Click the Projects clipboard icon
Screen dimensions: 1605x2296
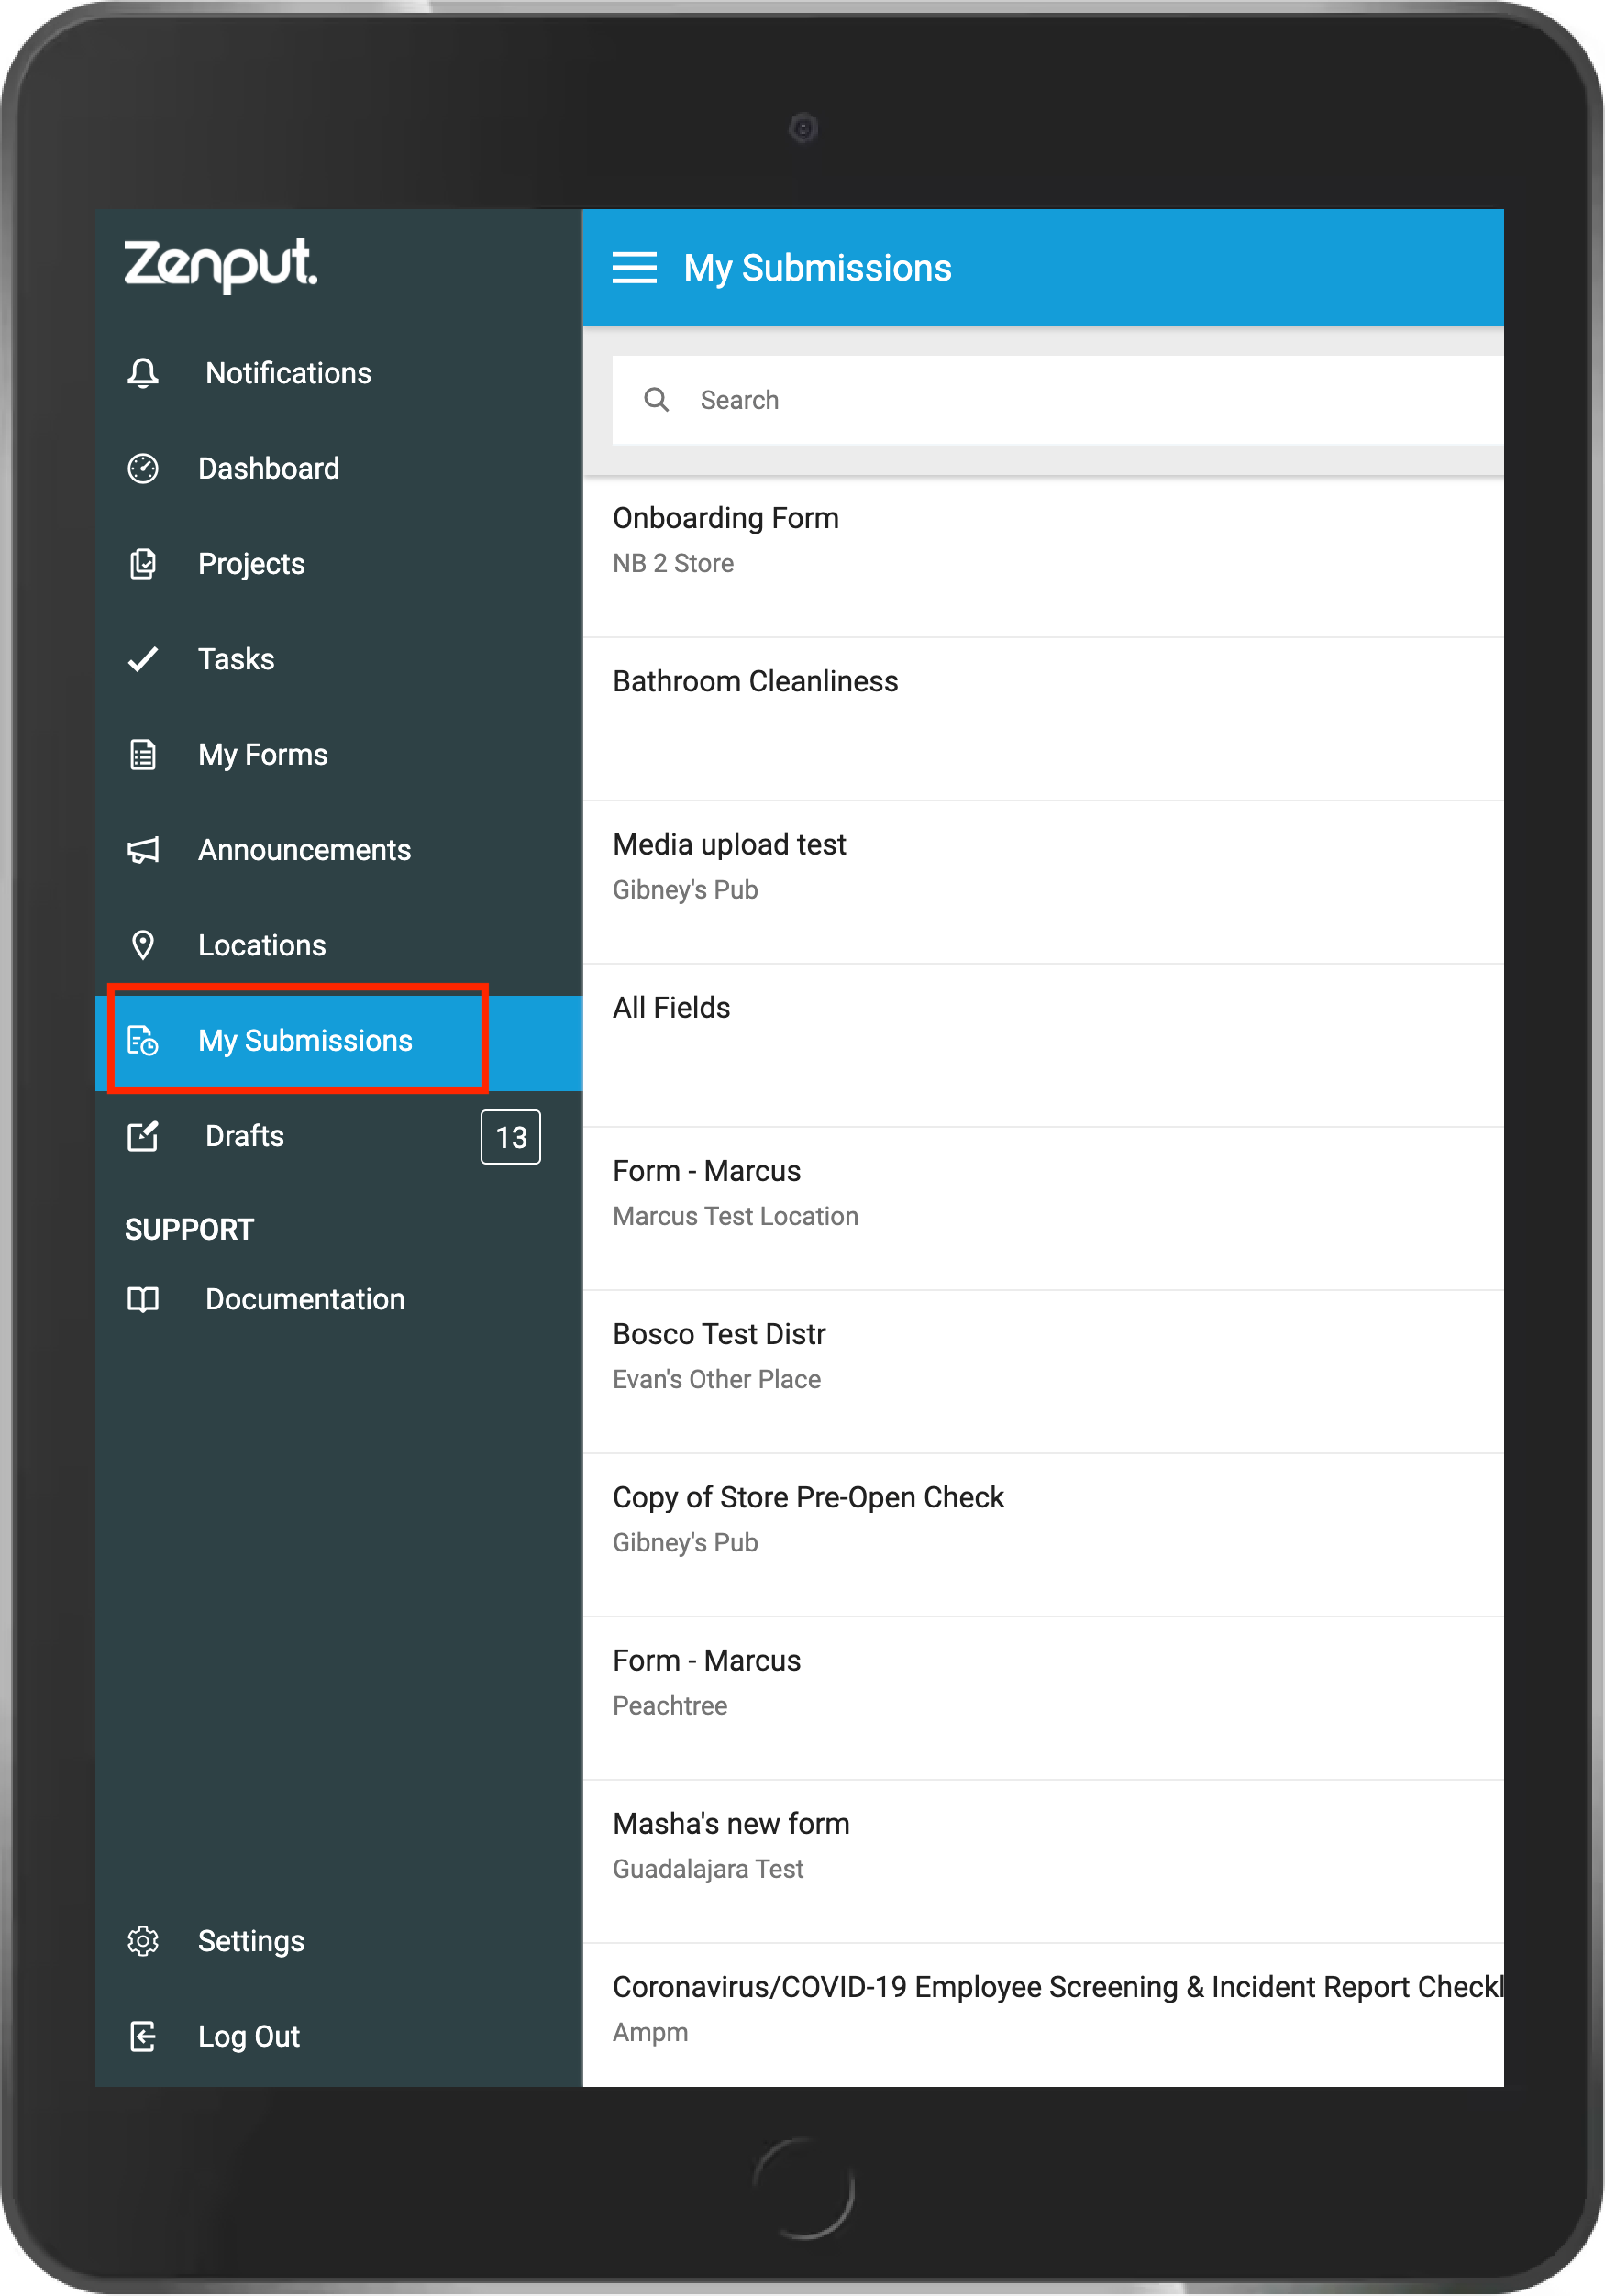point(143,563)
